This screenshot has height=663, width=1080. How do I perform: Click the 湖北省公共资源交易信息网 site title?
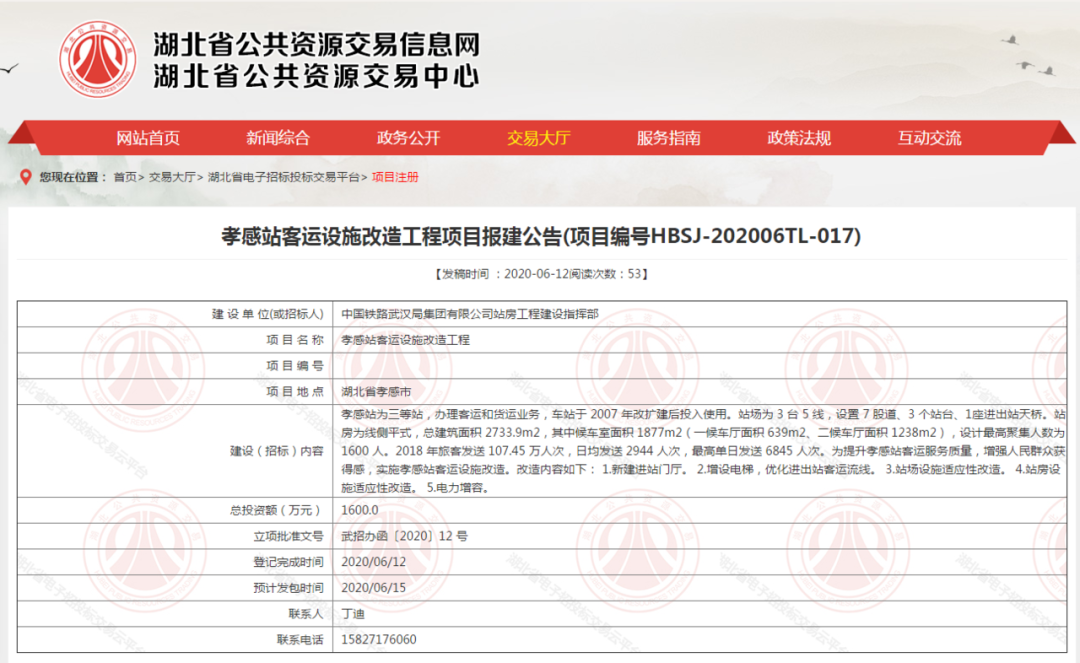(316, 45)
